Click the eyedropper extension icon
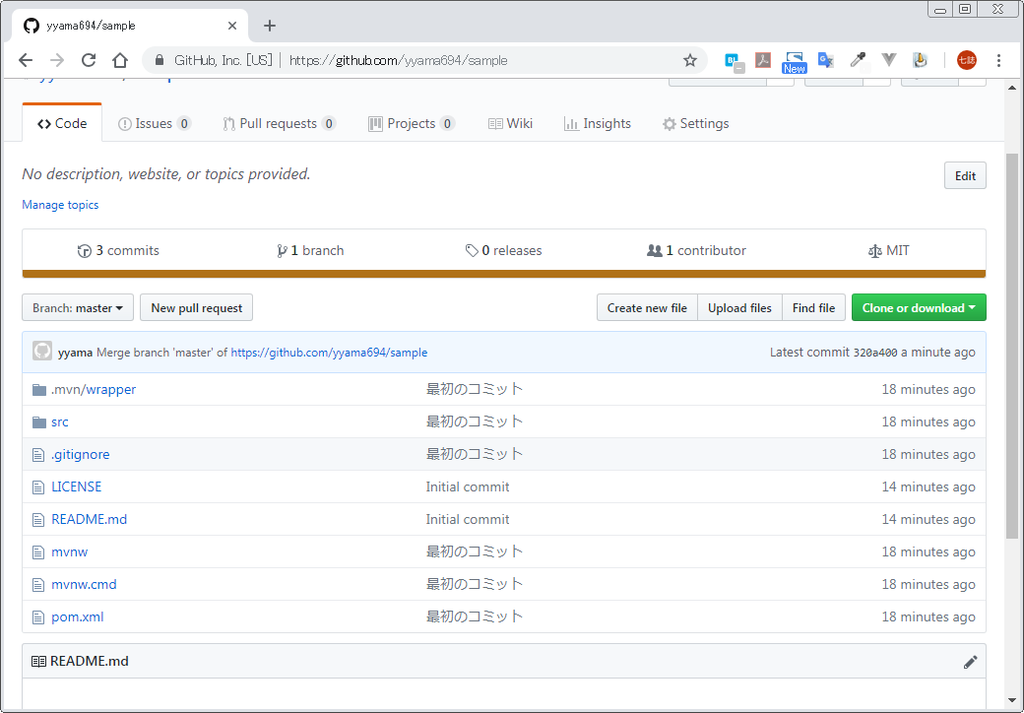Screen dimensions: 1024x713 point(857,60)
